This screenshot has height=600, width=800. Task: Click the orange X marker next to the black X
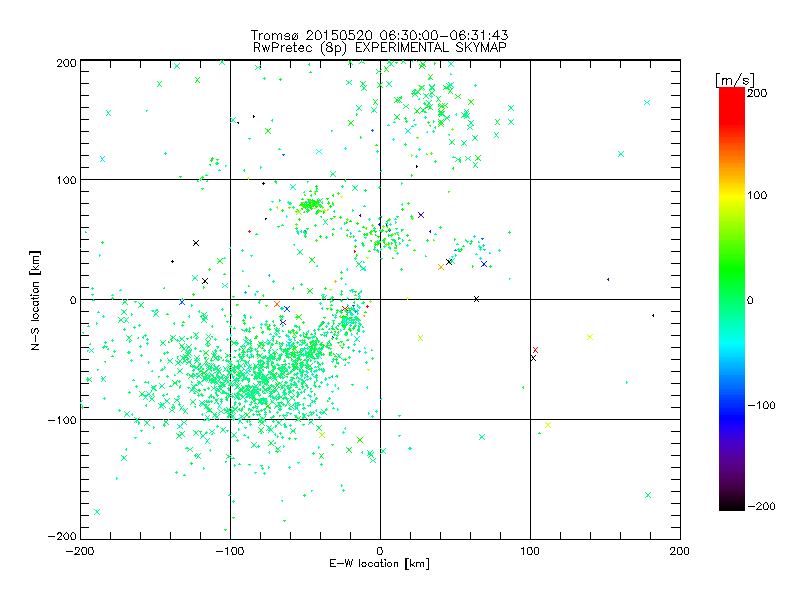441,267
